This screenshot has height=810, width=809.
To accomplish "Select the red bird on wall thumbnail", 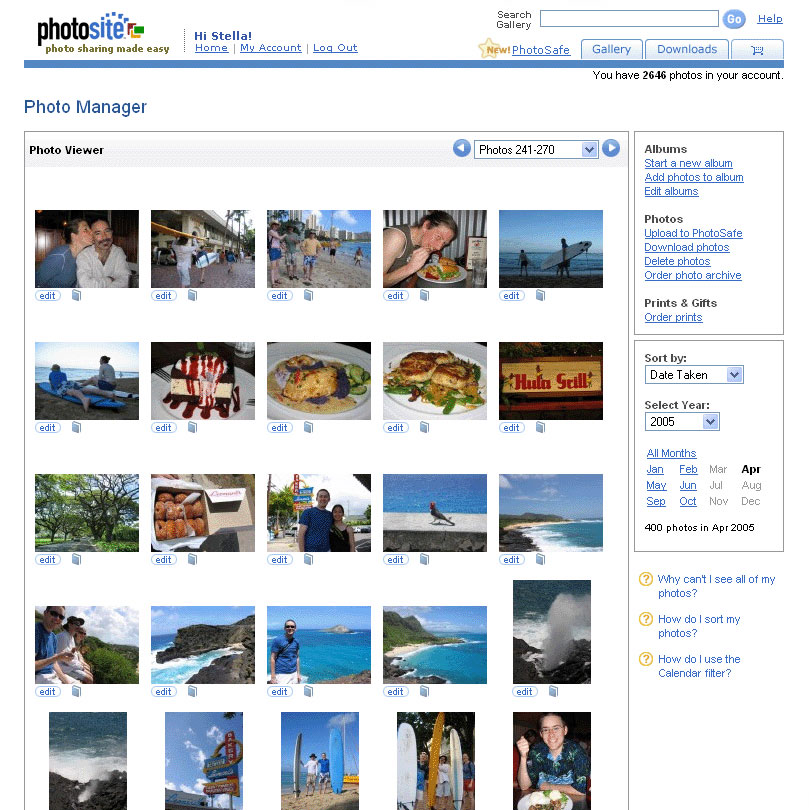I will coord(434,512).
